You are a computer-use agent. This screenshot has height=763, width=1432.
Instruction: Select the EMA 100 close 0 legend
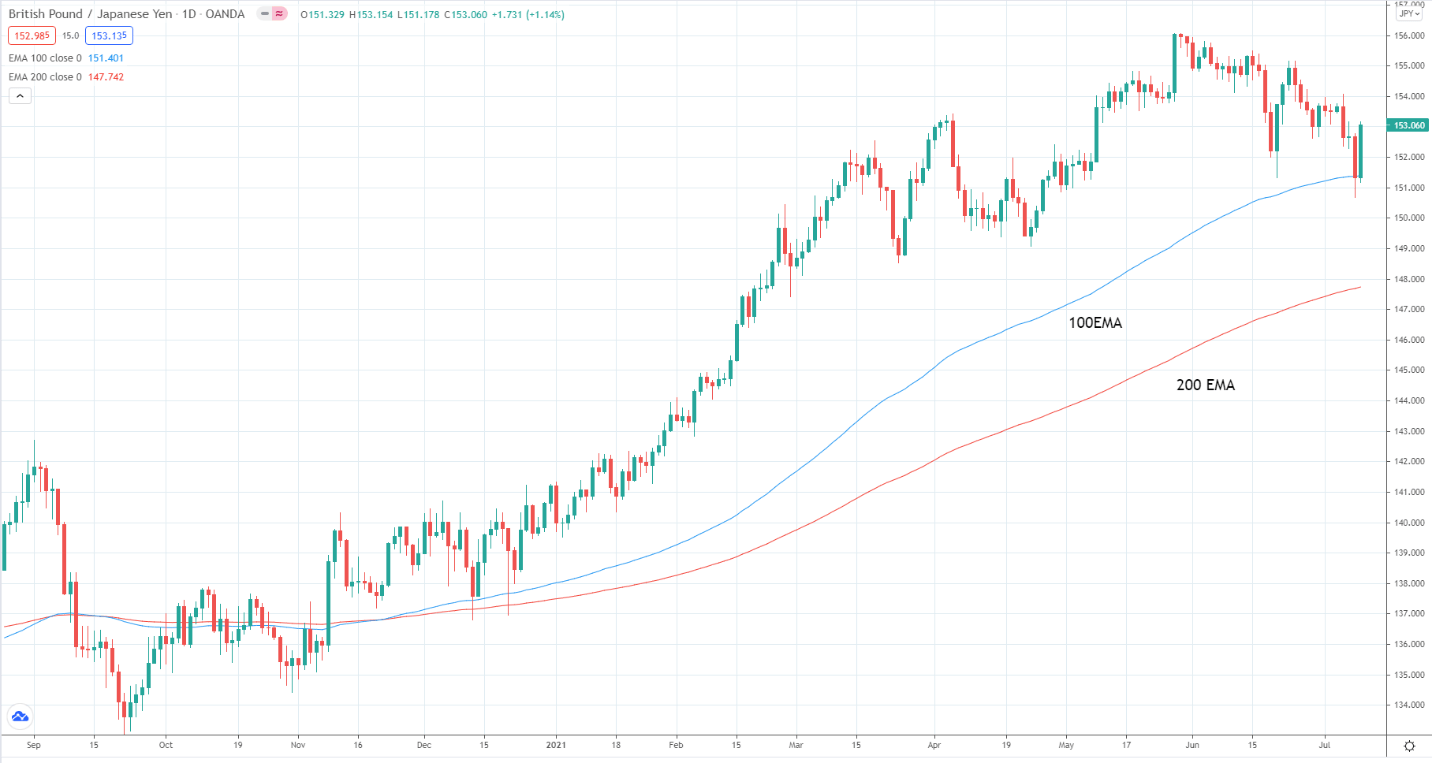[46, 58]
